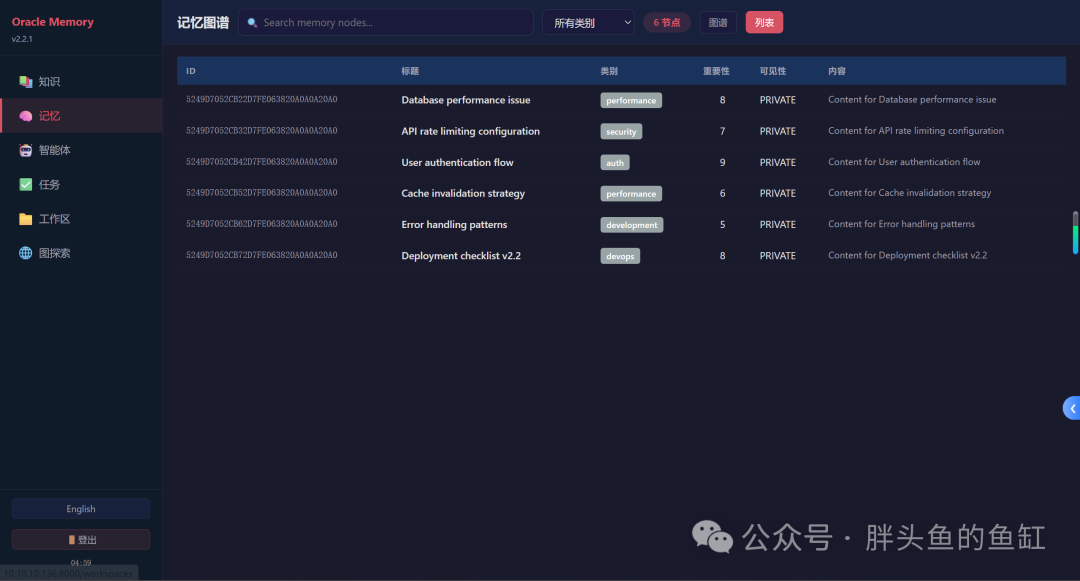The height and width of the screenshot is (581, 1080).
Task: Click the vertical scrollbar thumb at right
Action: [1075, 233]
